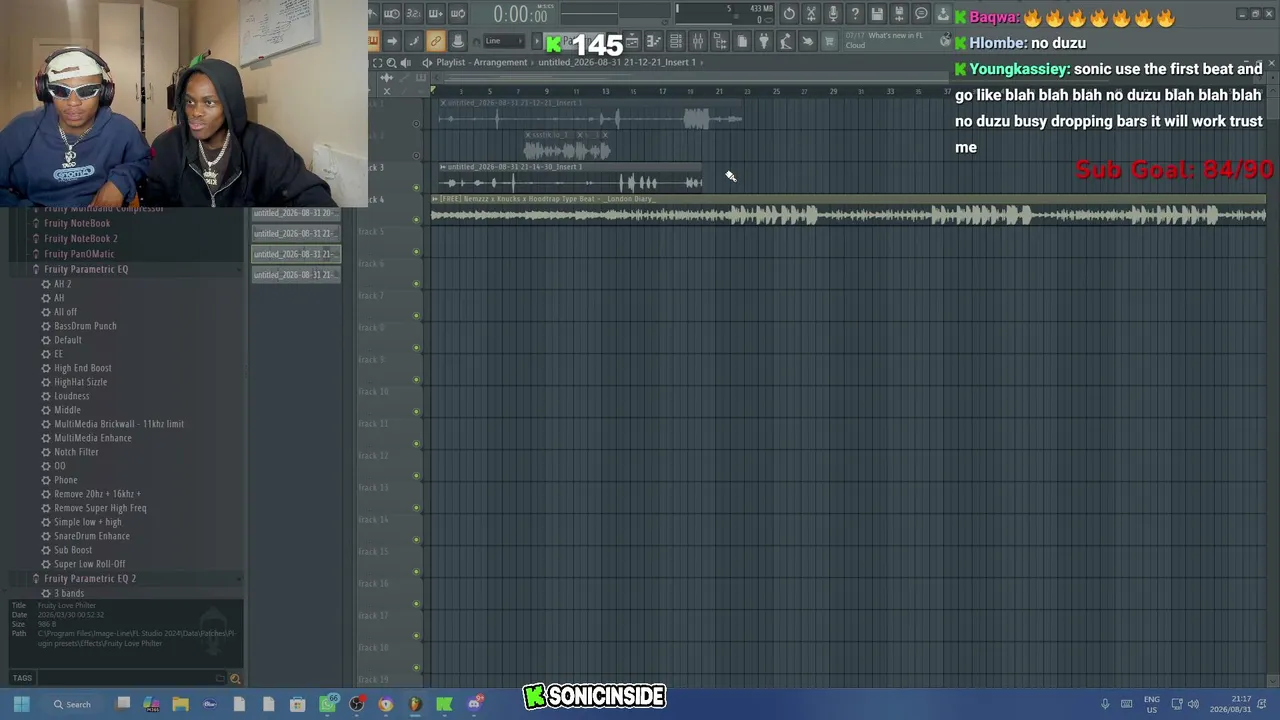The height and width of the screenshot is (720, 1280).
Task: Open the help question mark icon
Action: (x=855, y=13)
